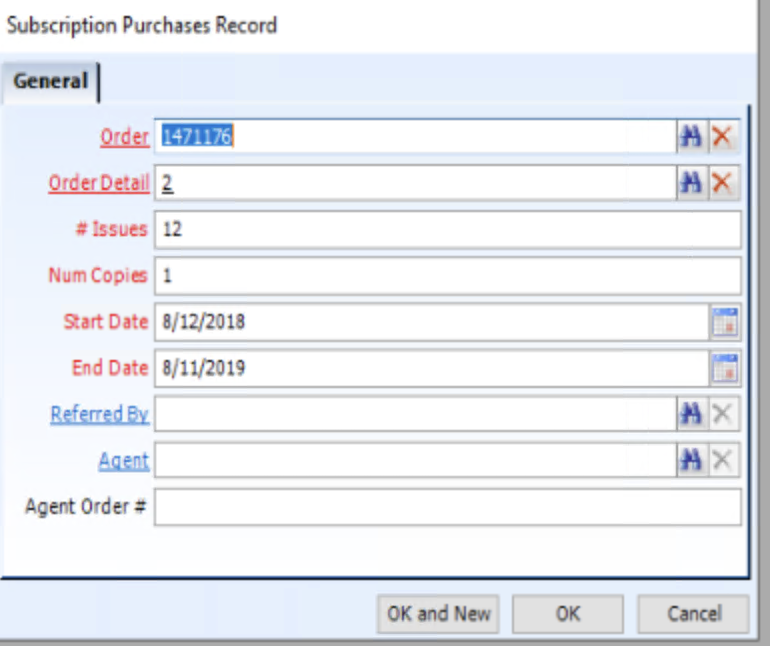The width and height of the screenshot is (770, 646).
Task: Focus the empty Referred By input
Action: (415, 414)
